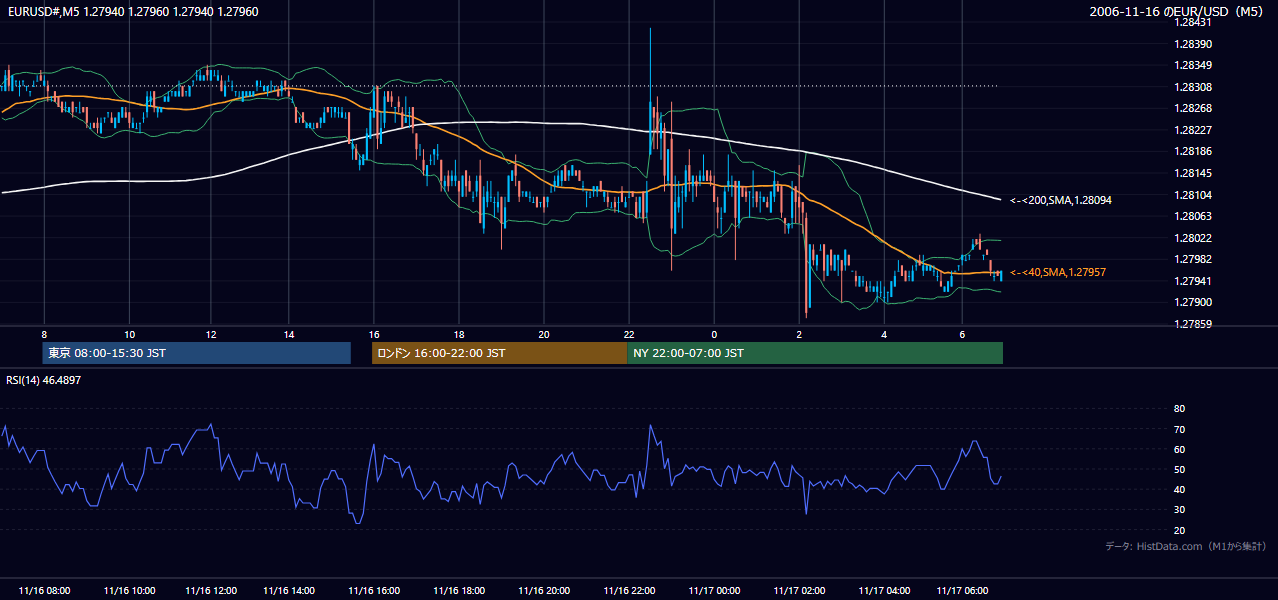Select the ロンドン 16:00-22:00 JST session bar

pyautogui.click(x=499, y=353)
